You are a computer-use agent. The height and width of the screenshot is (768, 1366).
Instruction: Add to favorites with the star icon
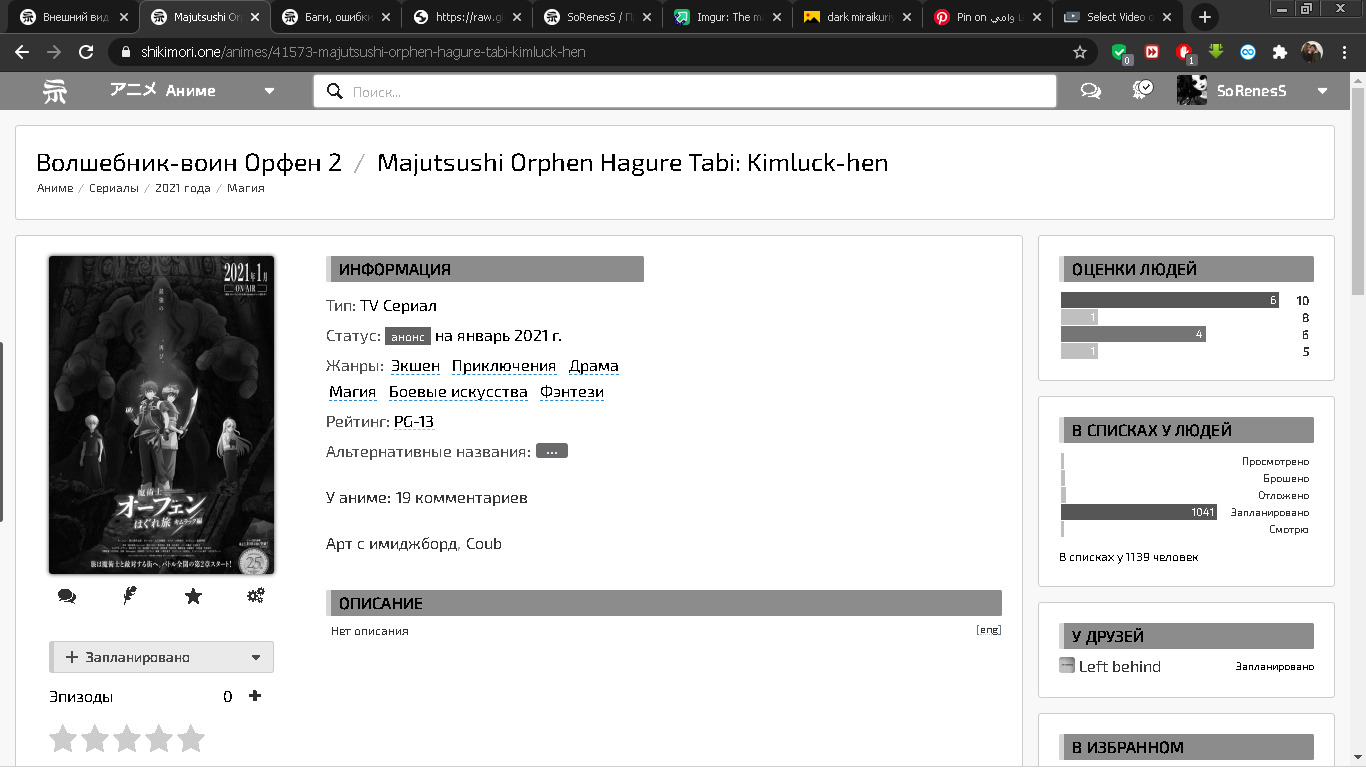193,596
